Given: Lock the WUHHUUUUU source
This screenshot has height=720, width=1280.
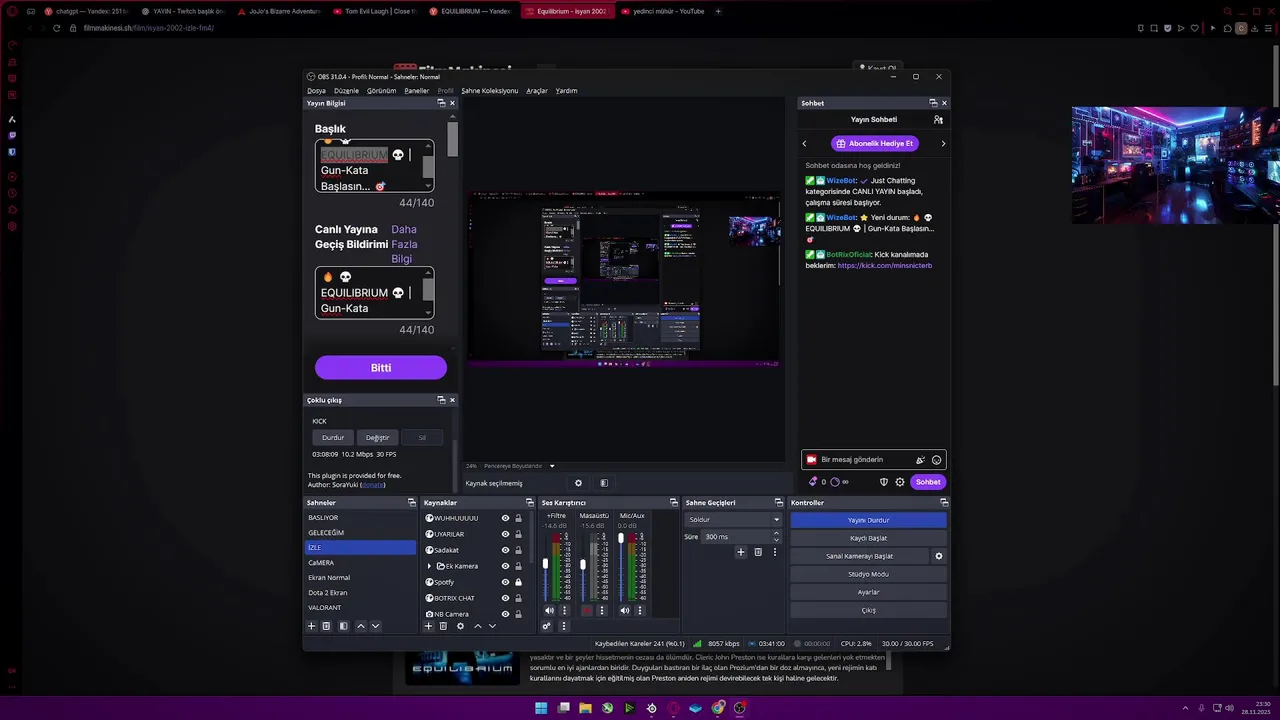Looking at the screenshot, I should 518,518.
